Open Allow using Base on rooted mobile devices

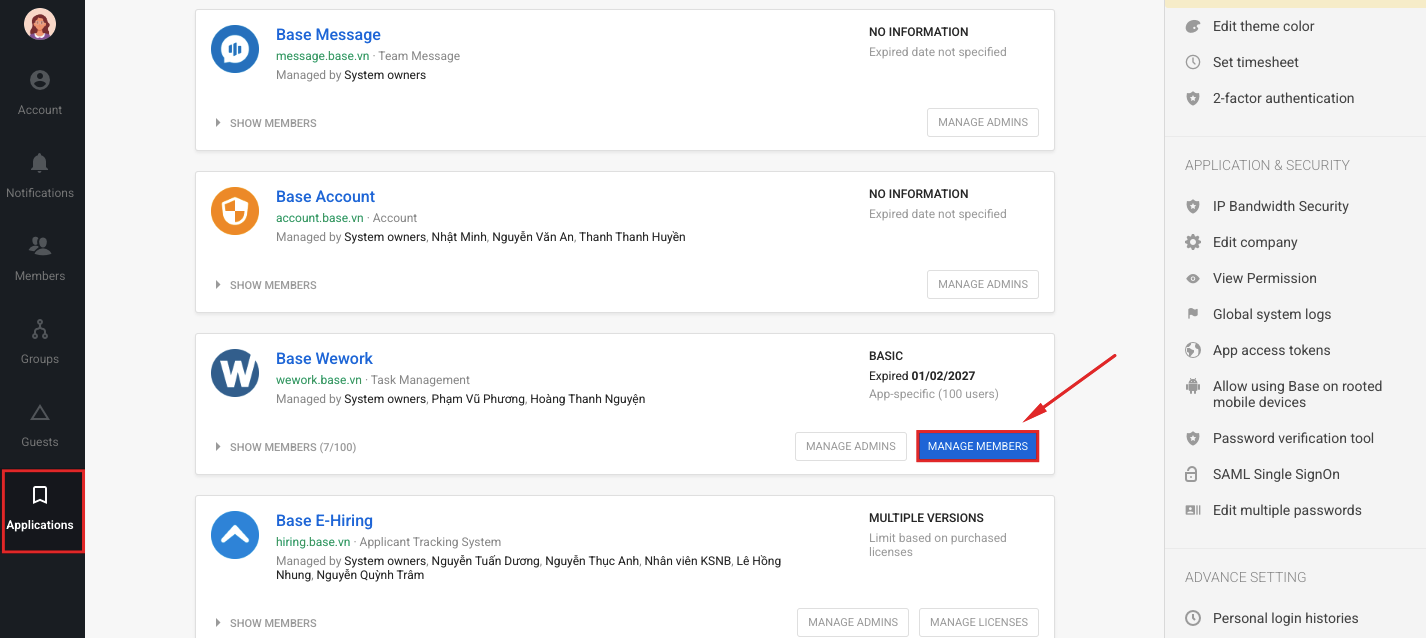(x=1298, y=394)
